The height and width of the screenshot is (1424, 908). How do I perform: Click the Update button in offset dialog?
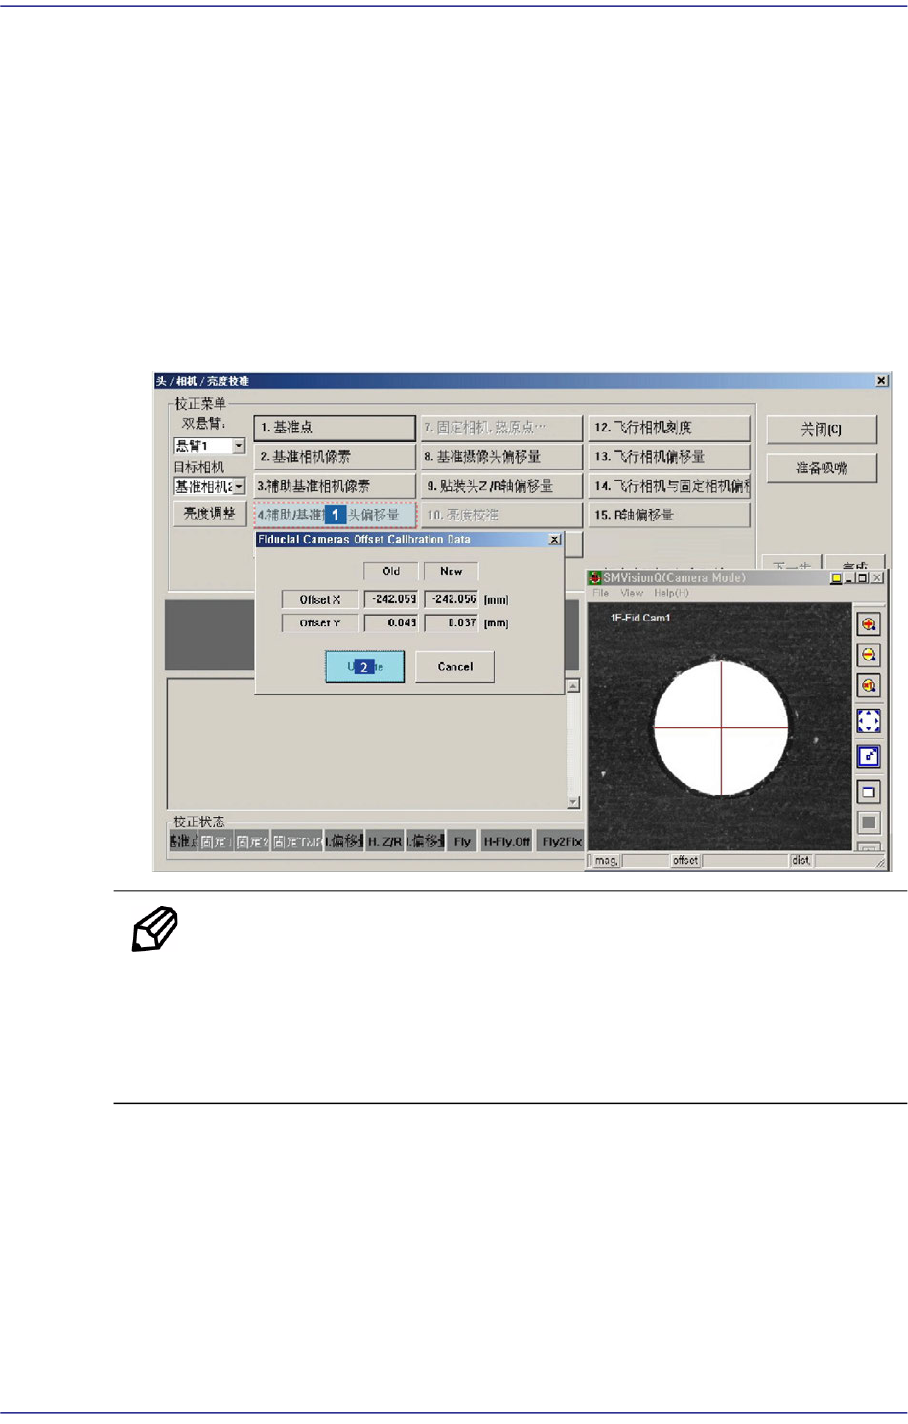pyautogui.click(x=365, y=667)
